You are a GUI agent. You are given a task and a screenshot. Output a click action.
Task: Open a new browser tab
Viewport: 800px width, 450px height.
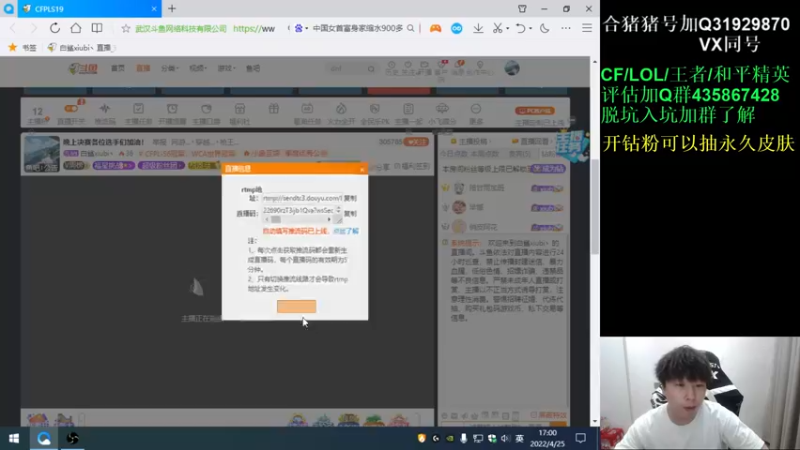(172, 9)
